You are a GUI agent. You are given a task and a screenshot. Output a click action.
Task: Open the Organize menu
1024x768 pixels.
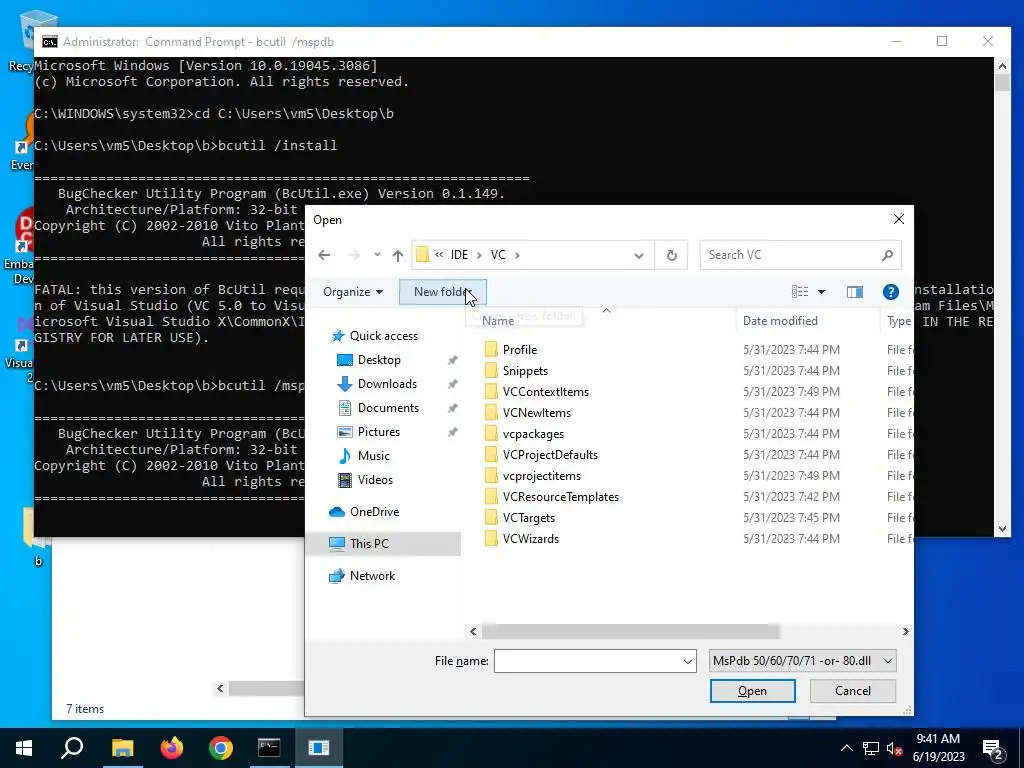[353, 292]
